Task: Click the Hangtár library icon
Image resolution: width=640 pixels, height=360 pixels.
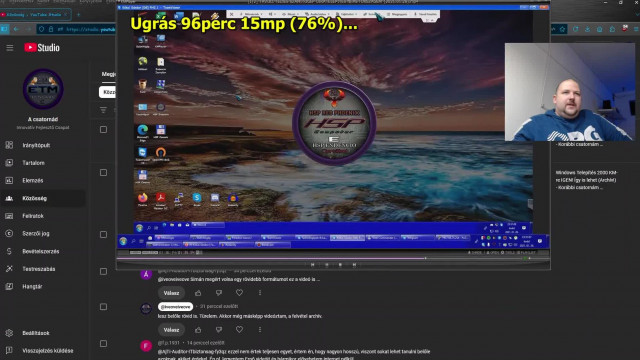Action: tap(9, 287)
